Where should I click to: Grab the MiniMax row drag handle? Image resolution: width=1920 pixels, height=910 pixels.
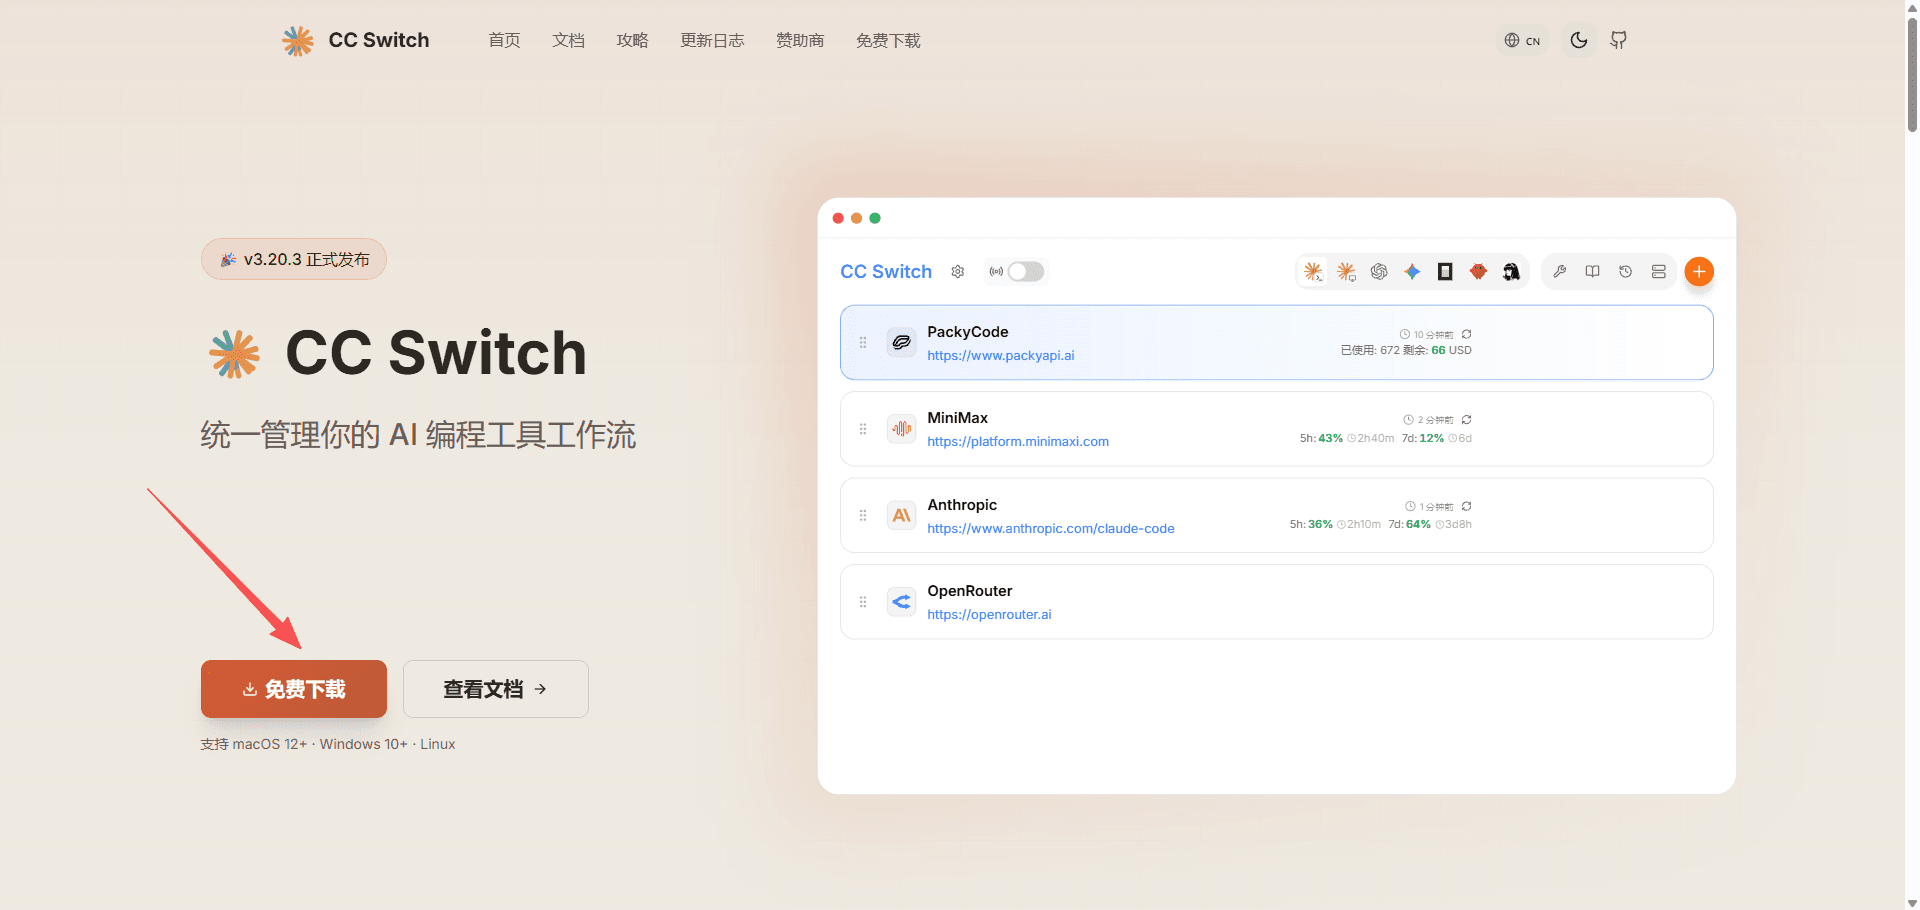click(x=863, y=428)
